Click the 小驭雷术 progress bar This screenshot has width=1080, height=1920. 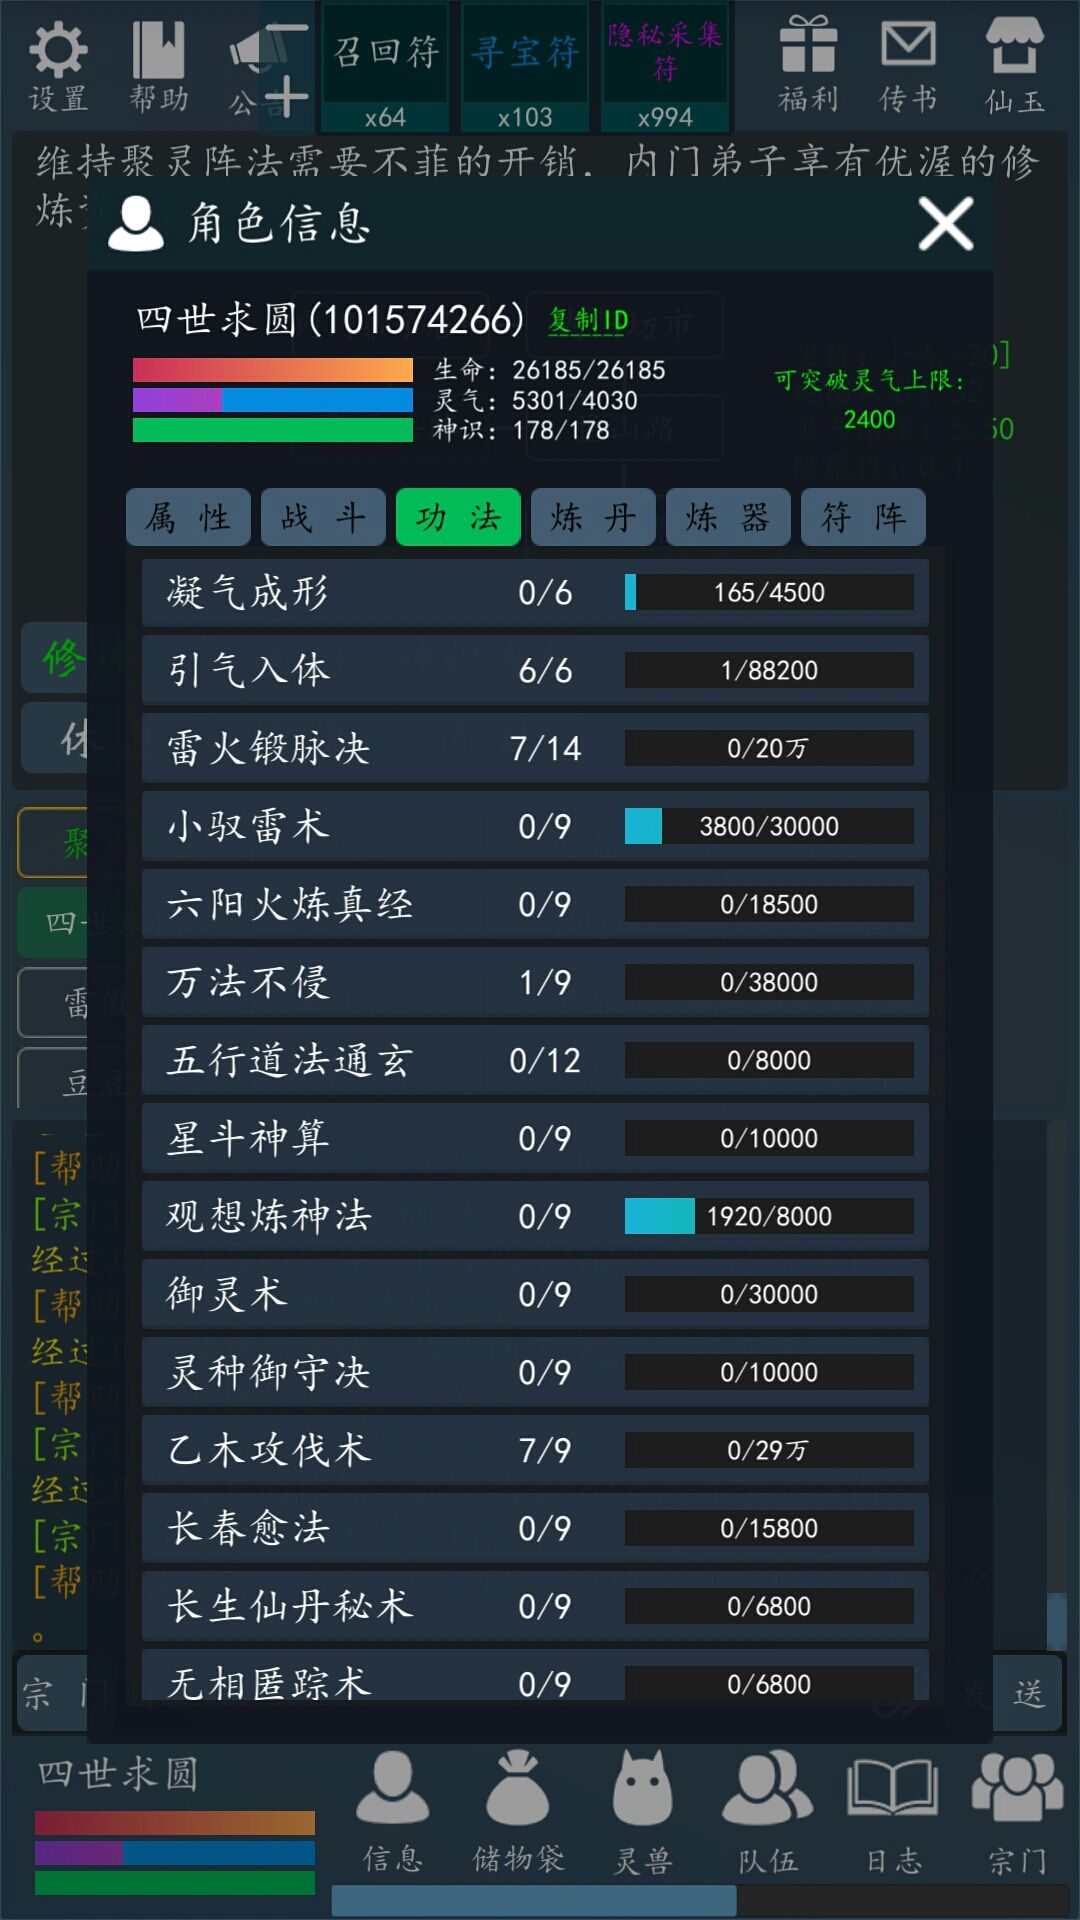(769, 826)
